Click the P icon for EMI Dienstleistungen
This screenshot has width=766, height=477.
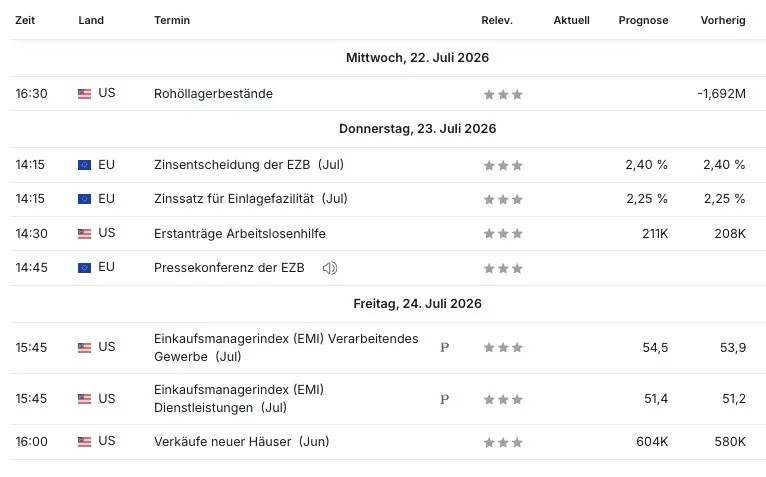[x=445, y=399]
